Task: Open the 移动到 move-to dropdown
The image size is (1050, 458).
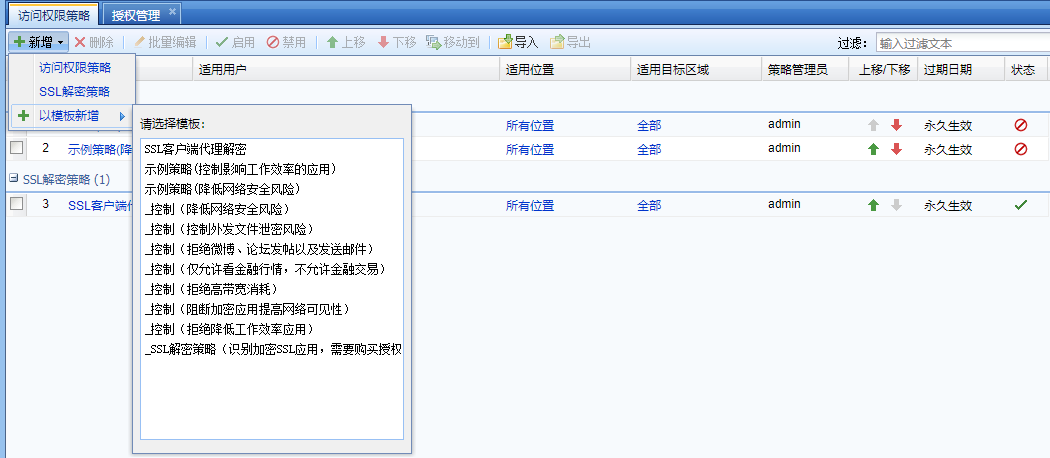Action: [452, 42]
